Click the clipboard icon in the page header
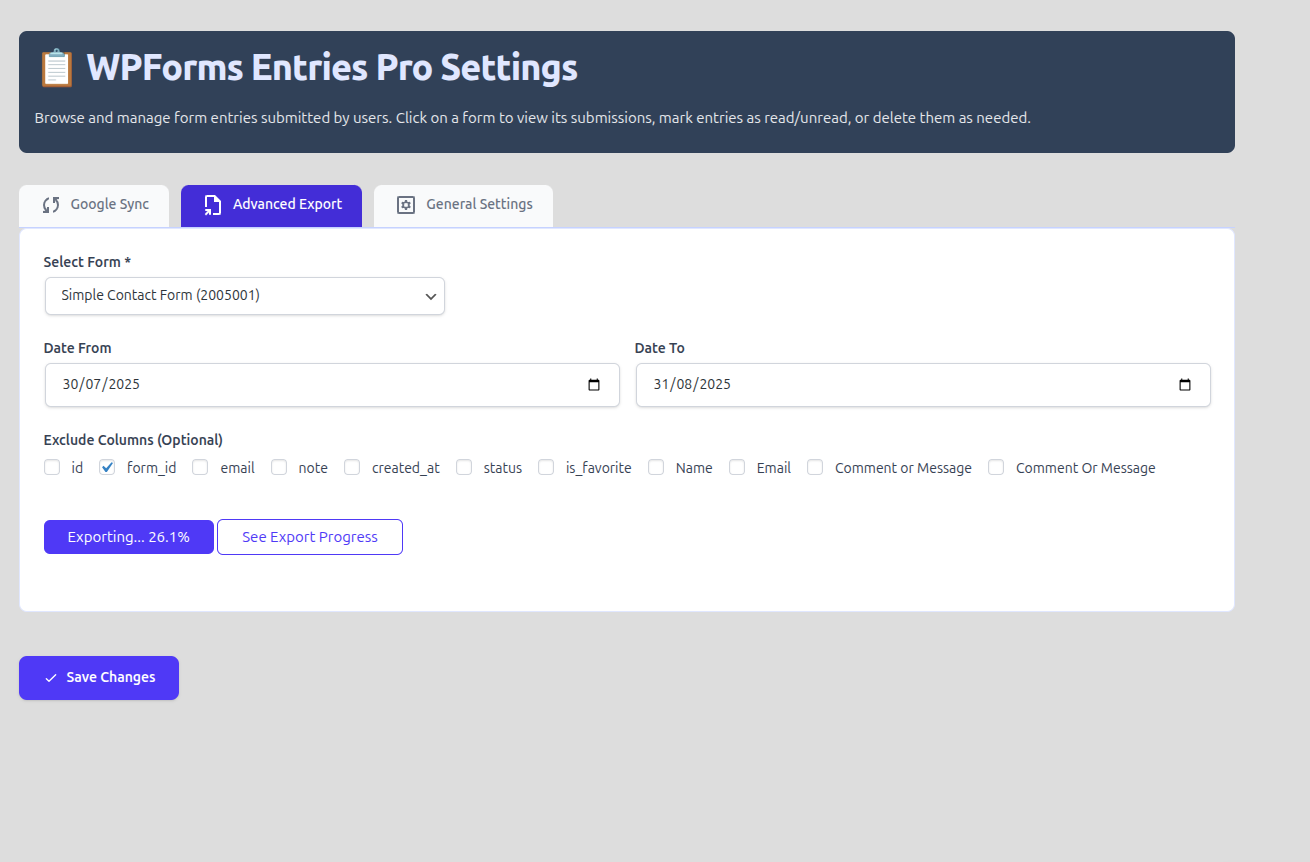Image resolution: width=1310 pixels, height=862 pixels. pos(56,68)
